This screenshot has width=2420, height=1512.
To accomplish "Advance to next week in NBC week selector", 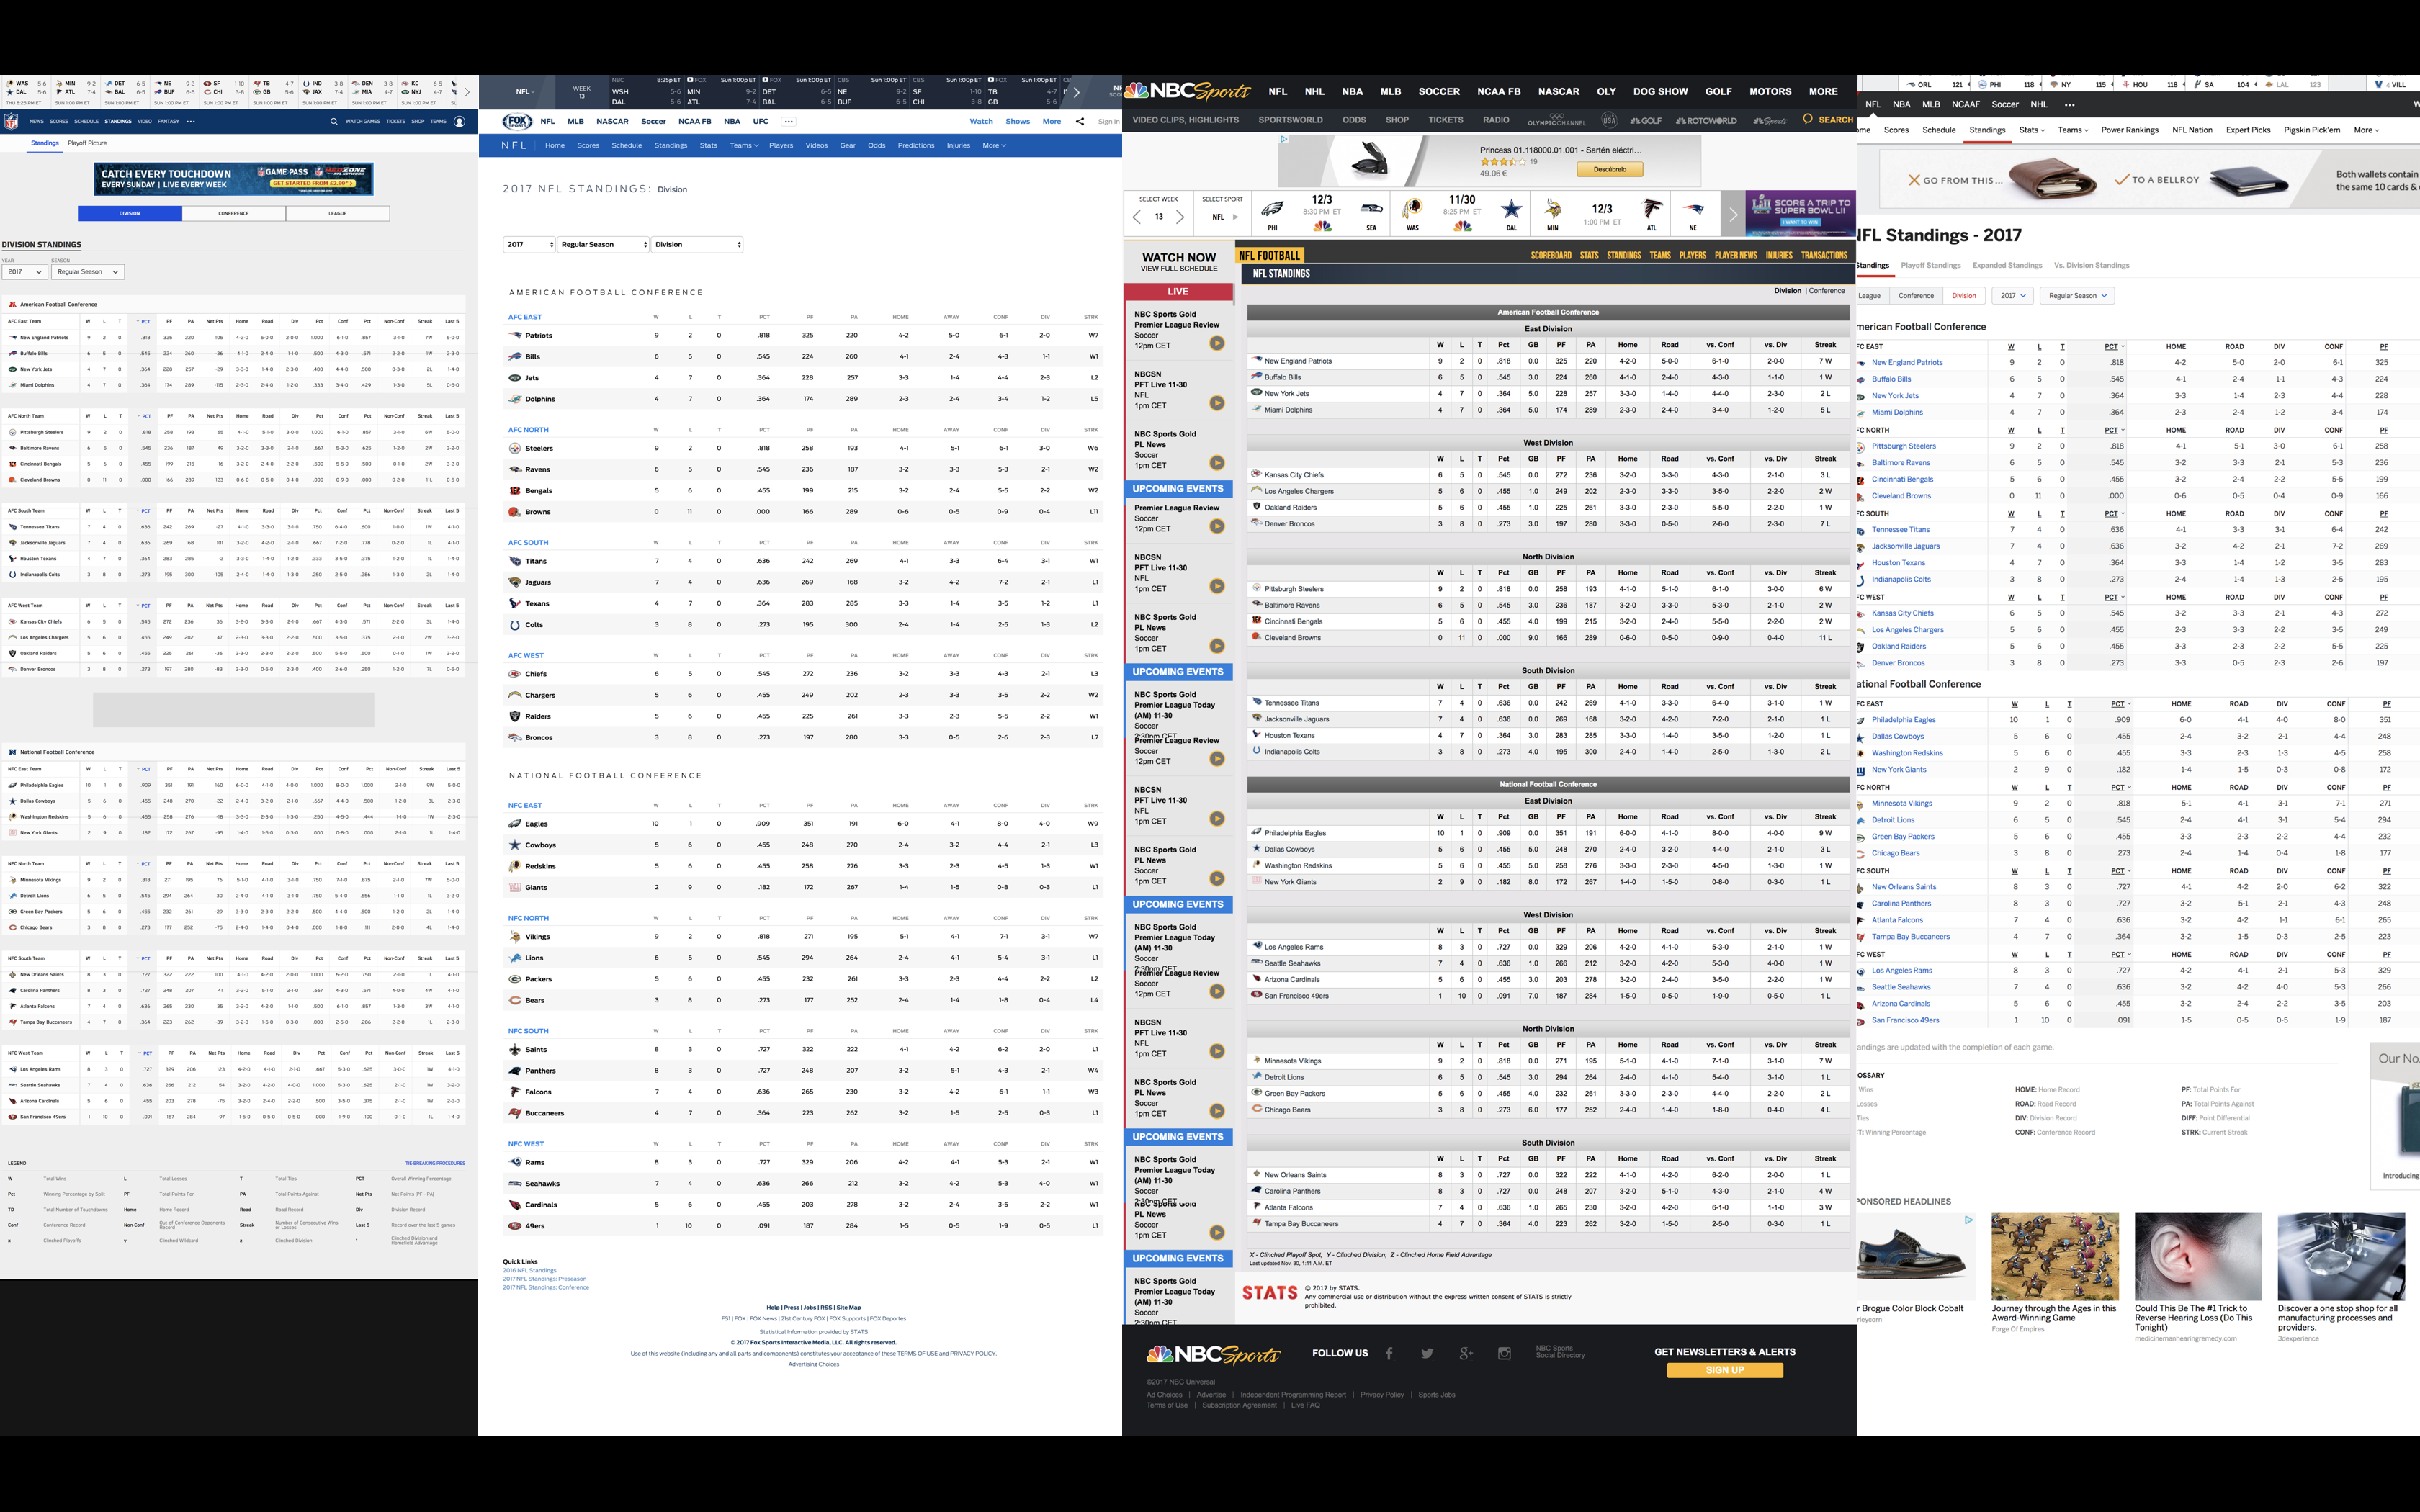I will click(x=1180, y=217).
